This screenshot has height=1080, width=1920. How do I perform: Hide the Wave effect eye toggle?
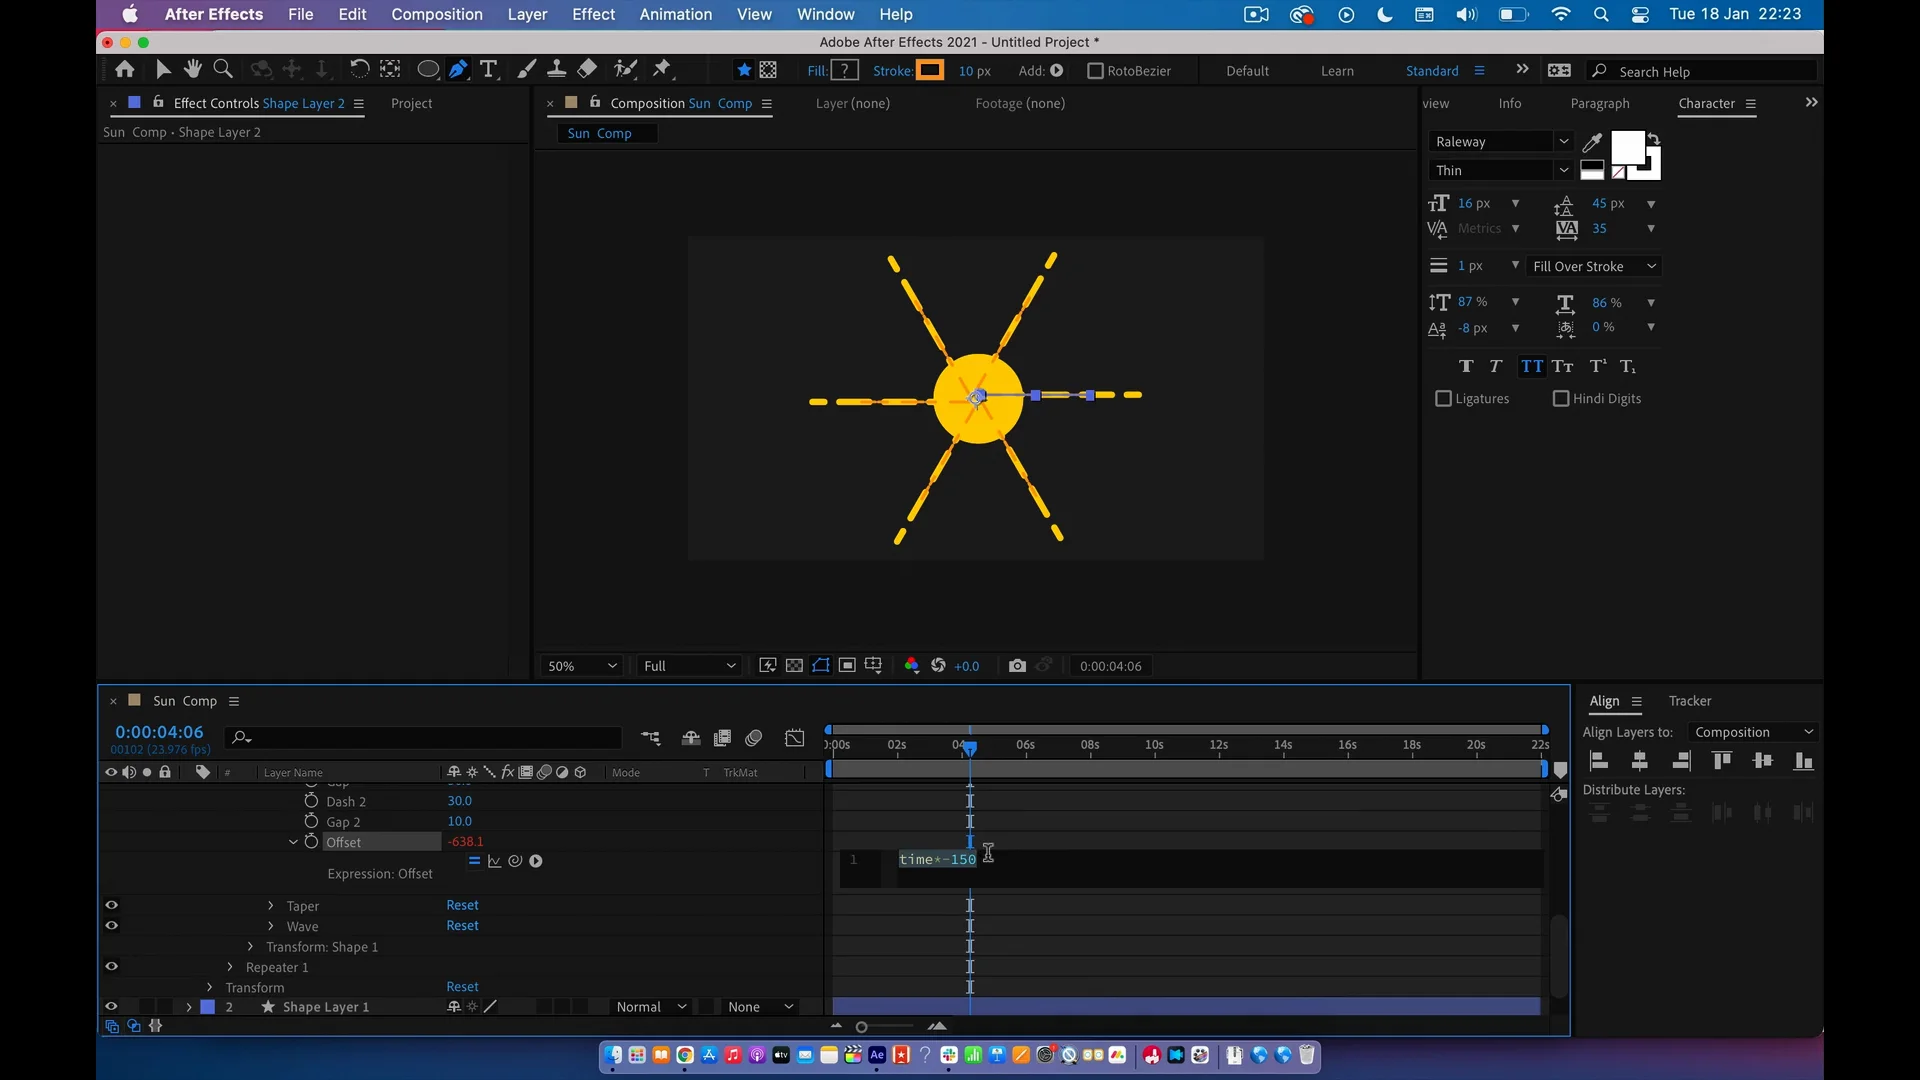112,926
